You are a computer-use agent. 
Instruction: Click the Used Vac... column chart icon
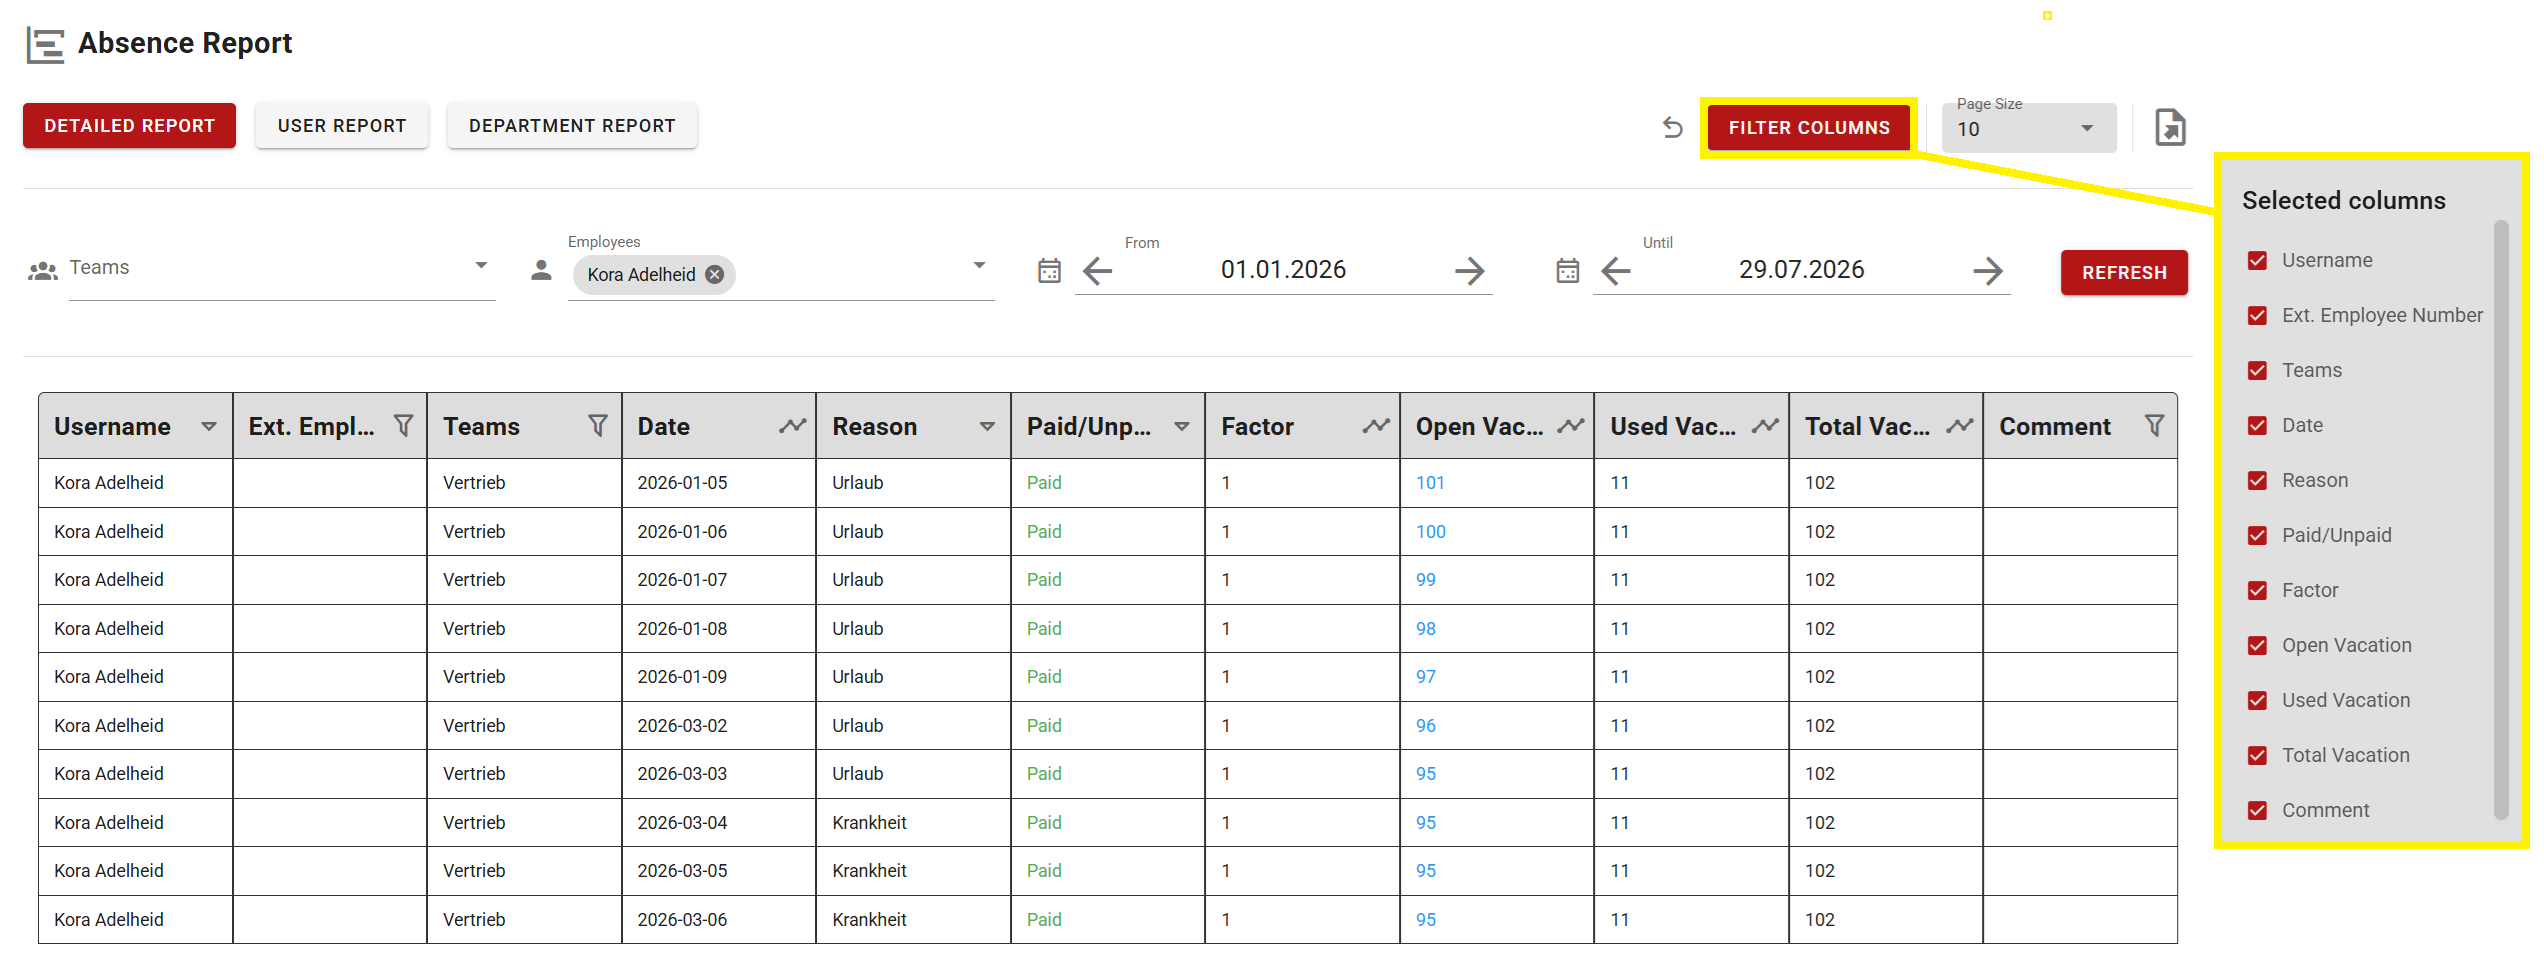1765,426
